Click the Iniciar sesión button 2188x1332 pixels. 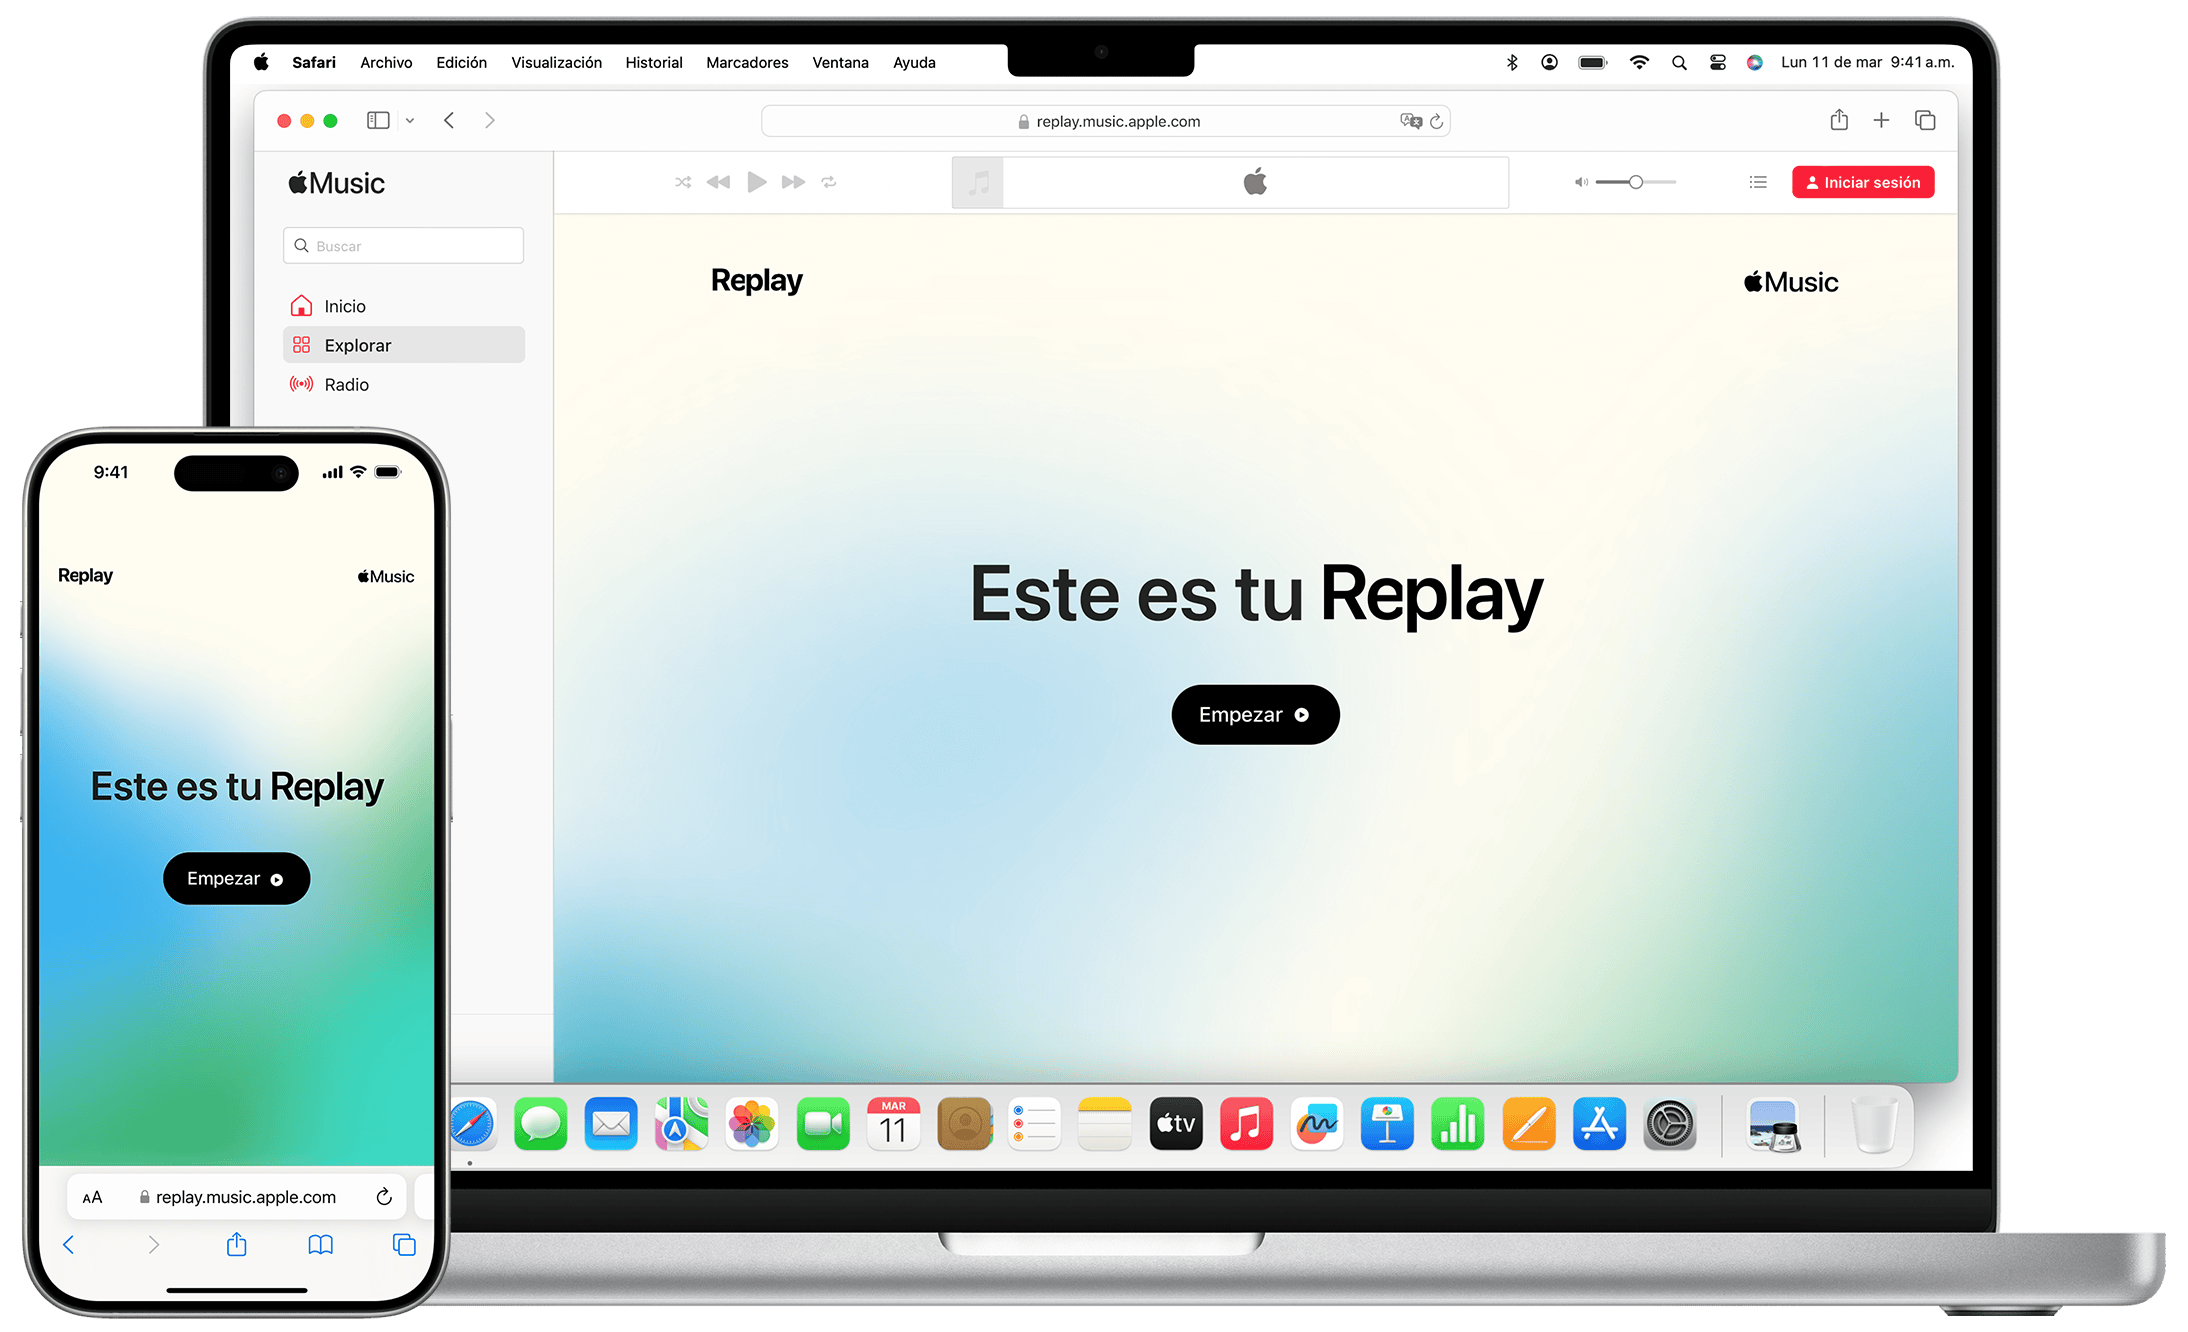(1863, 182)
